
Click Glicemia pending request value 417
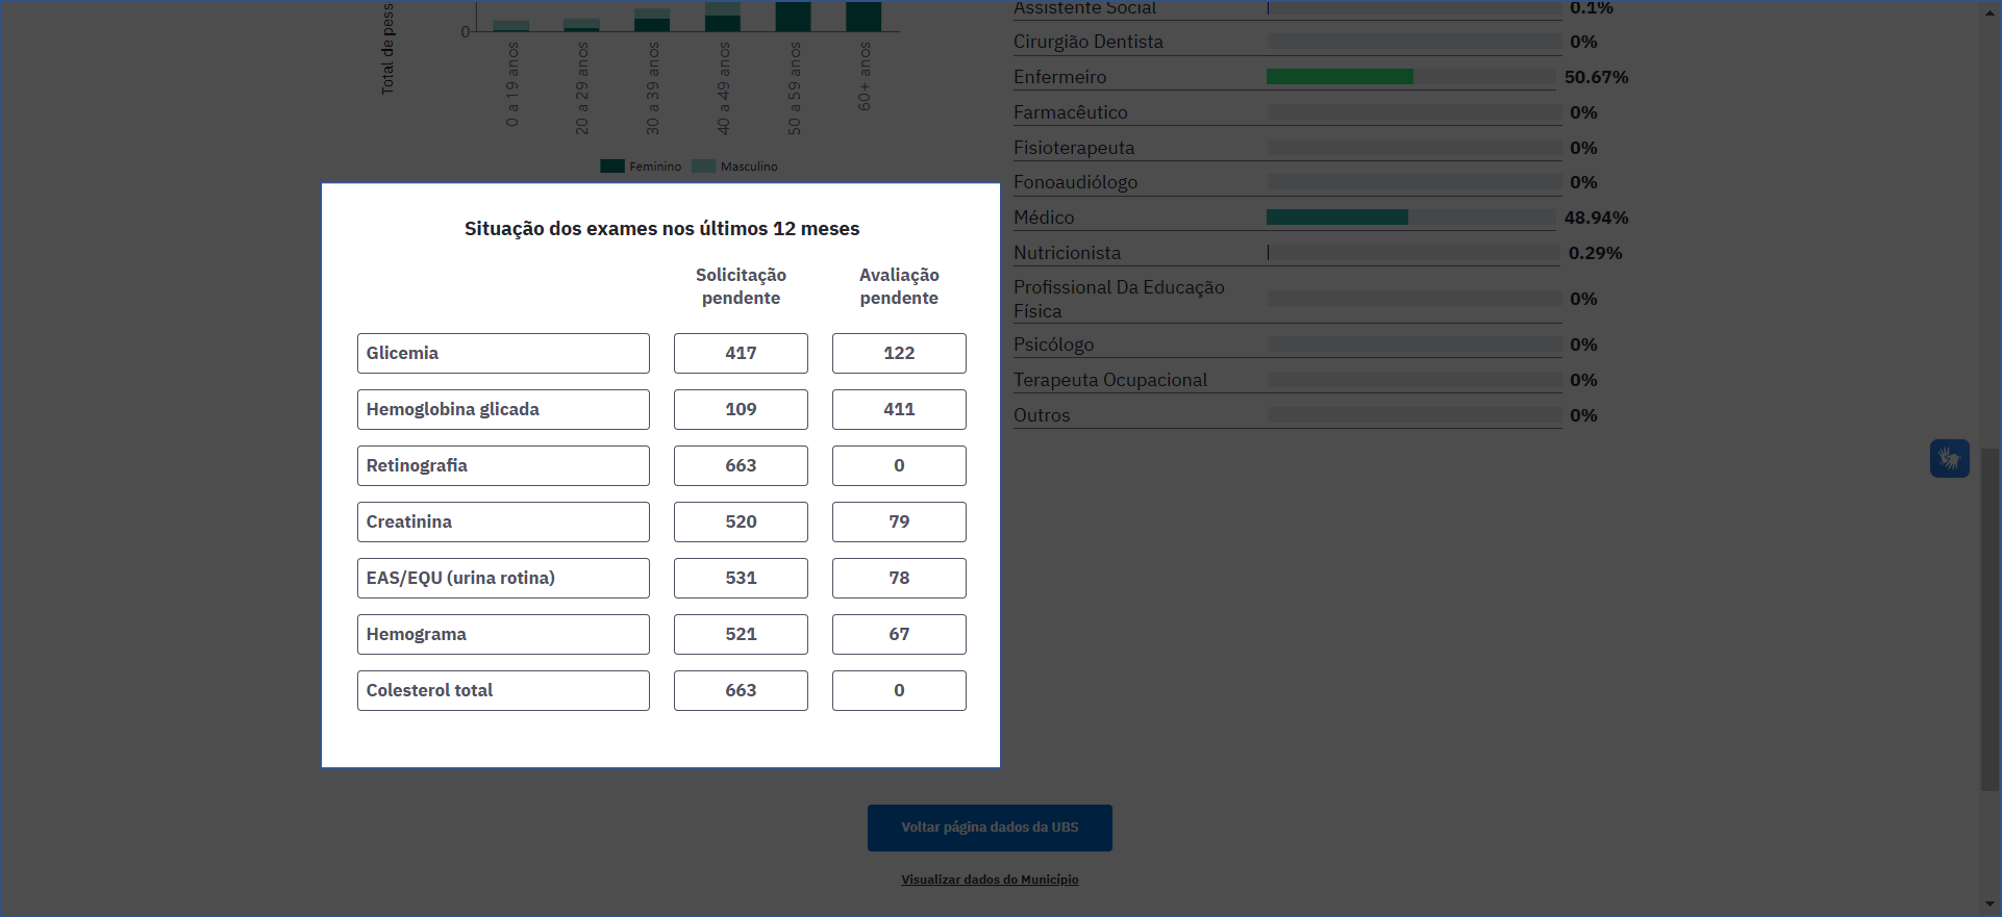[x=741, y=353]
